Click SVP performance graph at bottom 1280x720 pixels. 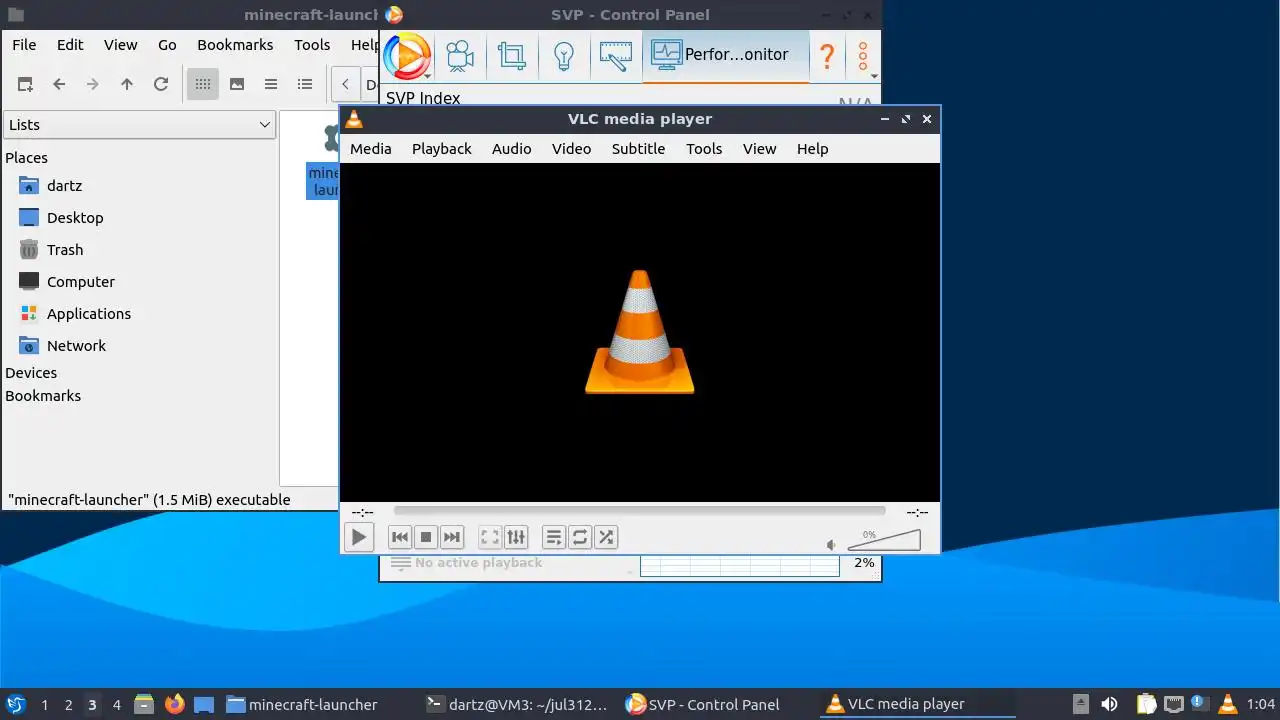[739, 565]
